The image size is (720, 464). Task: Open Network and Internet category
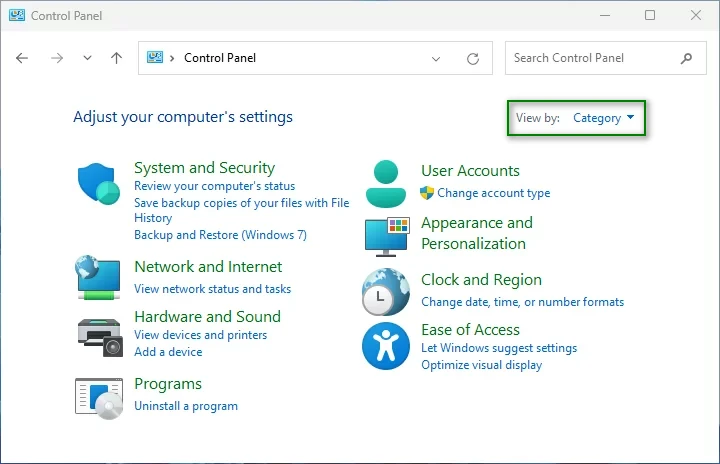tap(208, 266)
